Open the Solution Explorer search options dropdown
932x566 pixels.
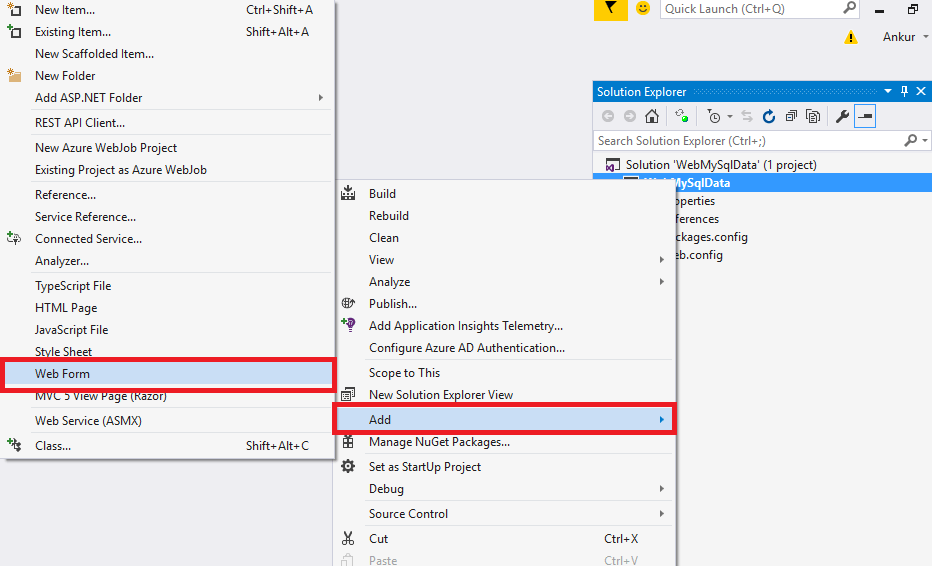tap(925, 141)
